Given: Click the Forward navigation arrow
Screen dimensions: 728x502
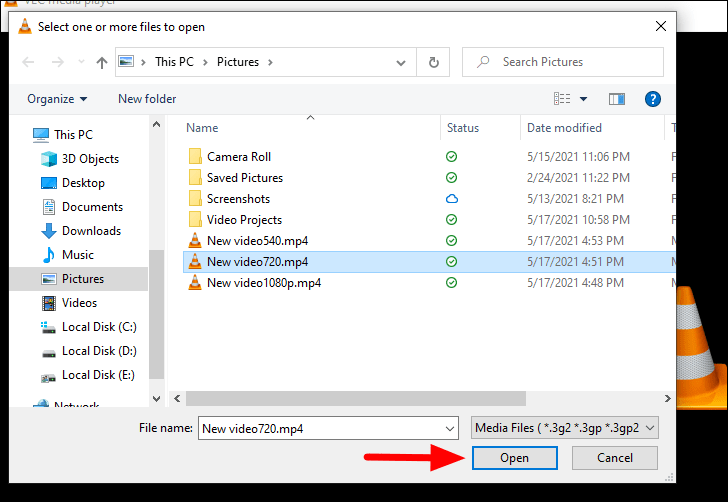Looking at the screenshot, I should pyautogui.click(x=58, y=62).
